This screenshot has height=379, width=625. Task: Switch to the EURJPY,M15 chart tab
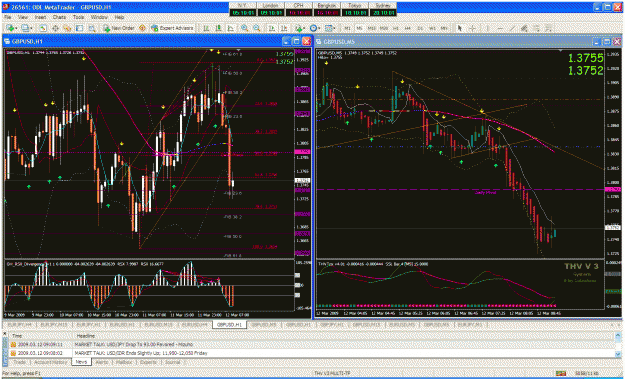pyautogui.click(x=53, y=325)
